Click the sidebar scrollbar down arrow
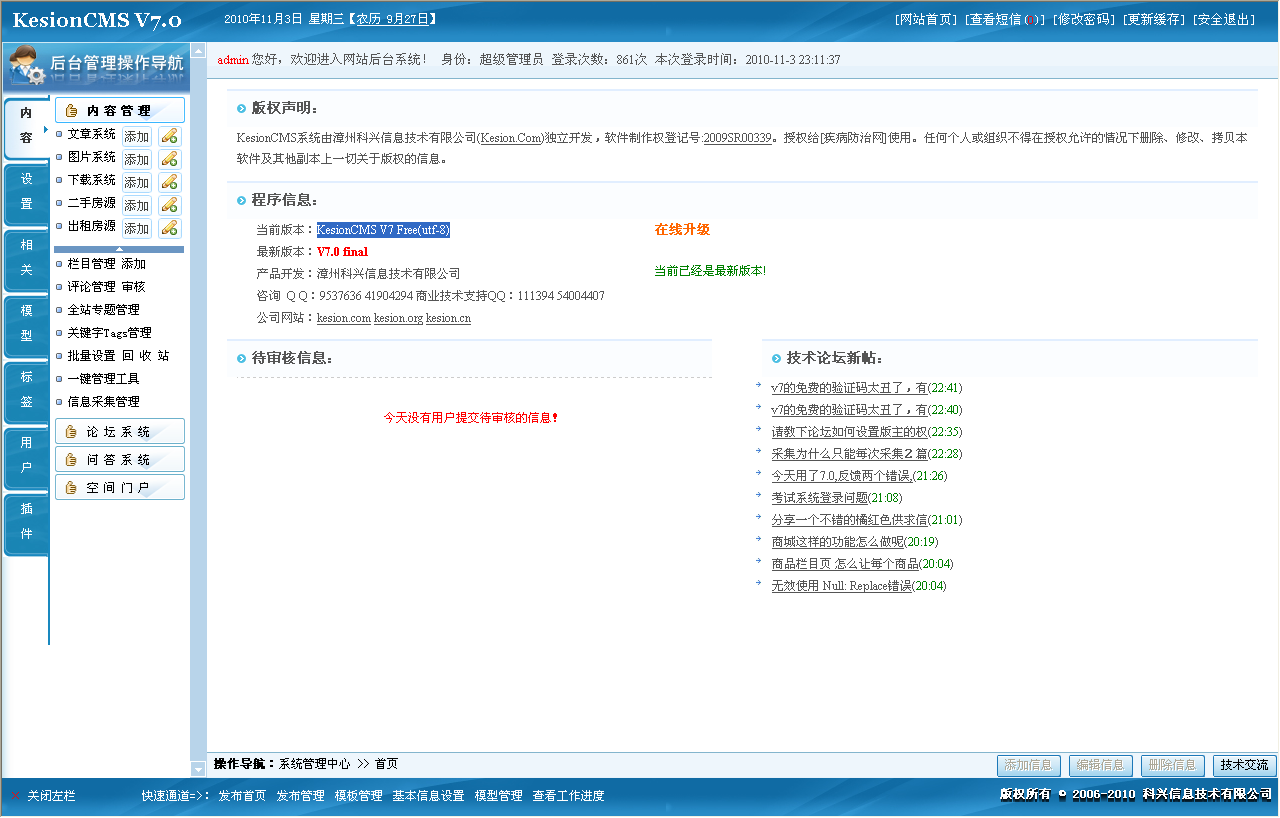 point(198,769)
